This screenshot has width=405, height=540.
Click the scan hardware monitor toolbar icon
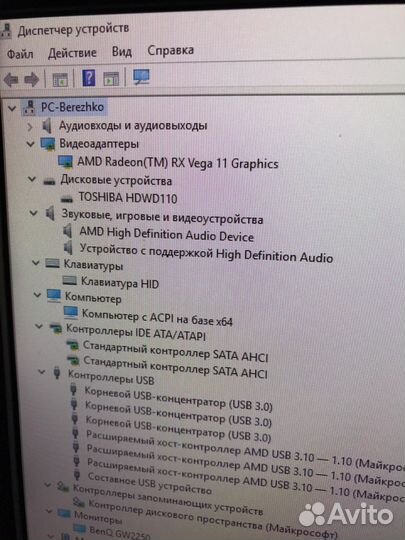[x=141, y=76]
